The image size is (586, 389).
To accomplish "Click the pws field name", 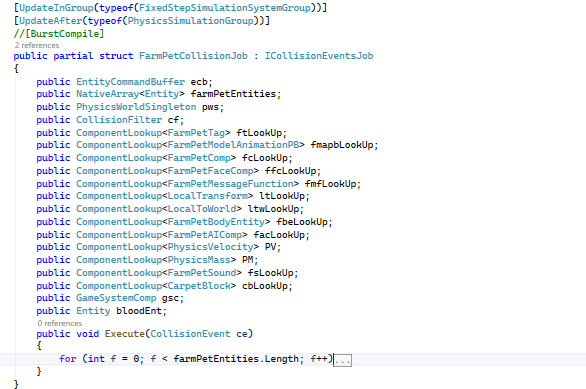I will pyautogui.click(x=210, y=107).
